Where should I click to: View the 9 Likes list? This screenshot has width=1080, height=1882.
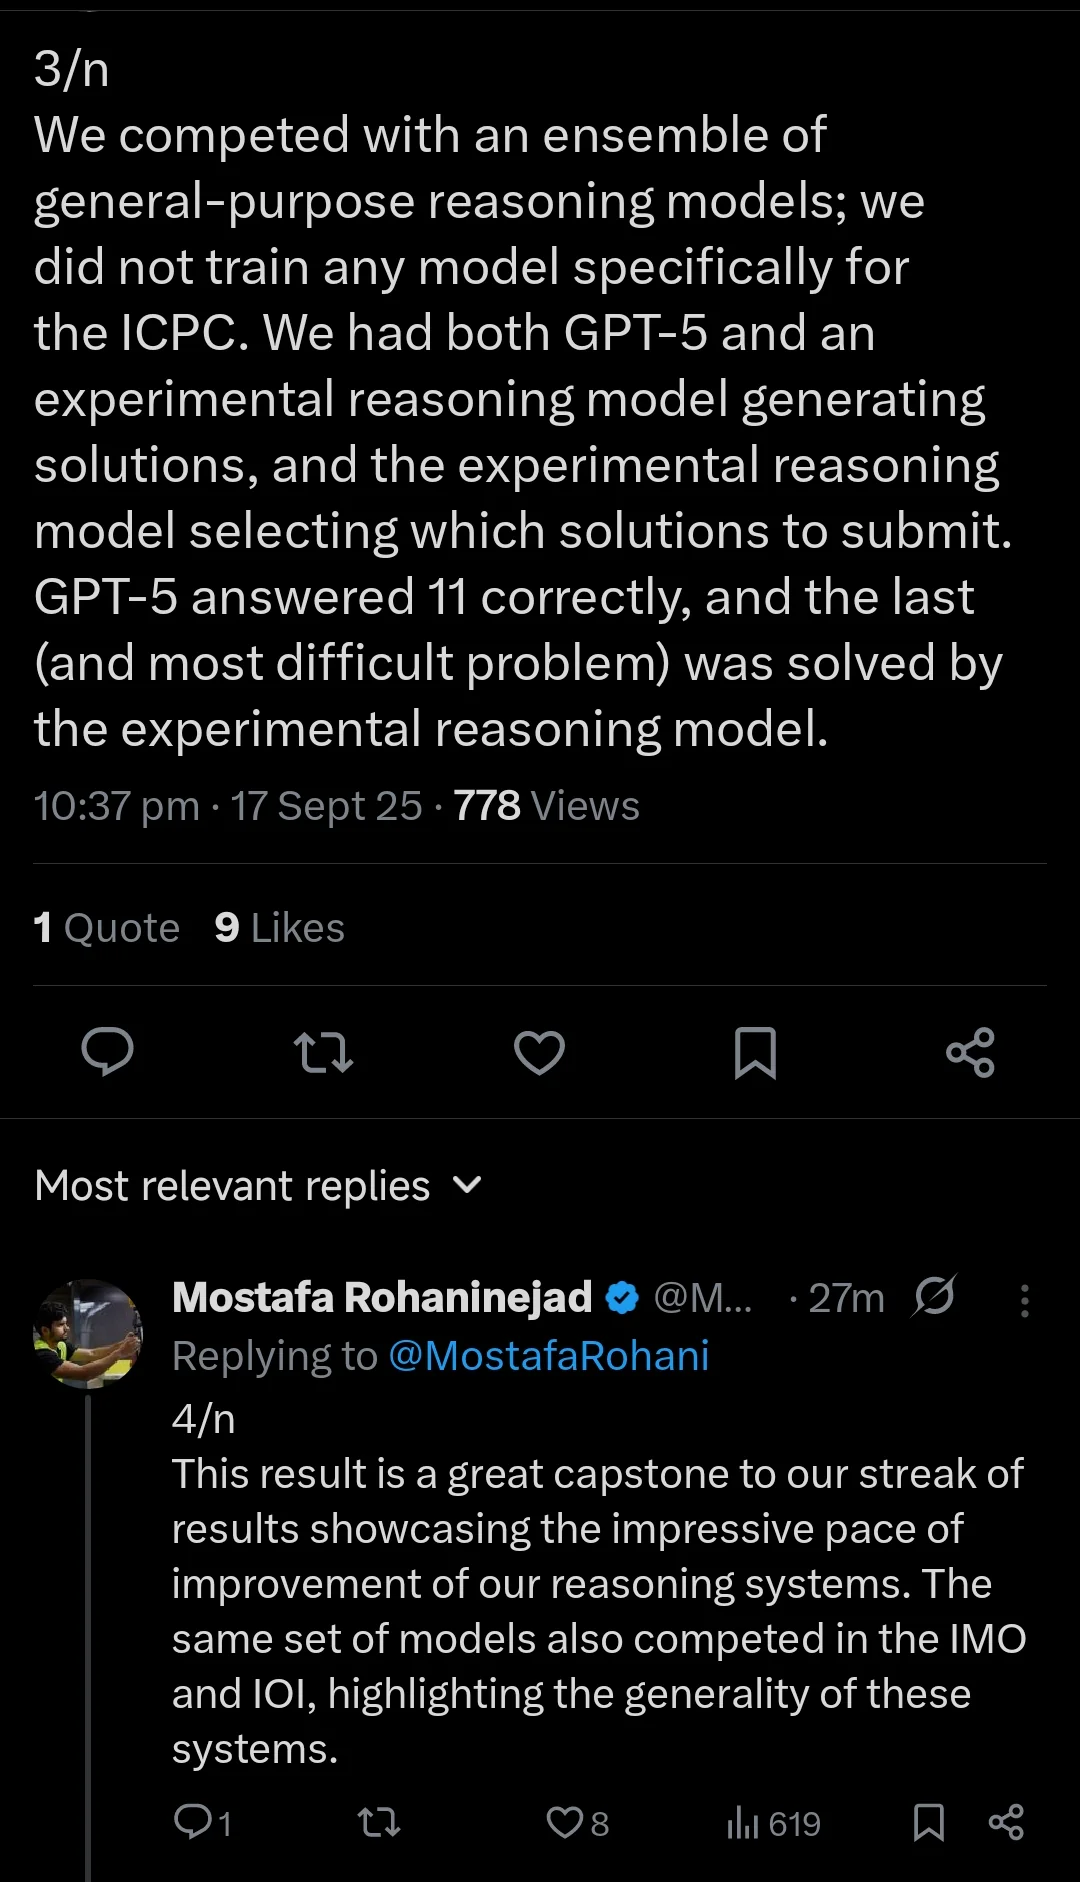tap(279, 928)
